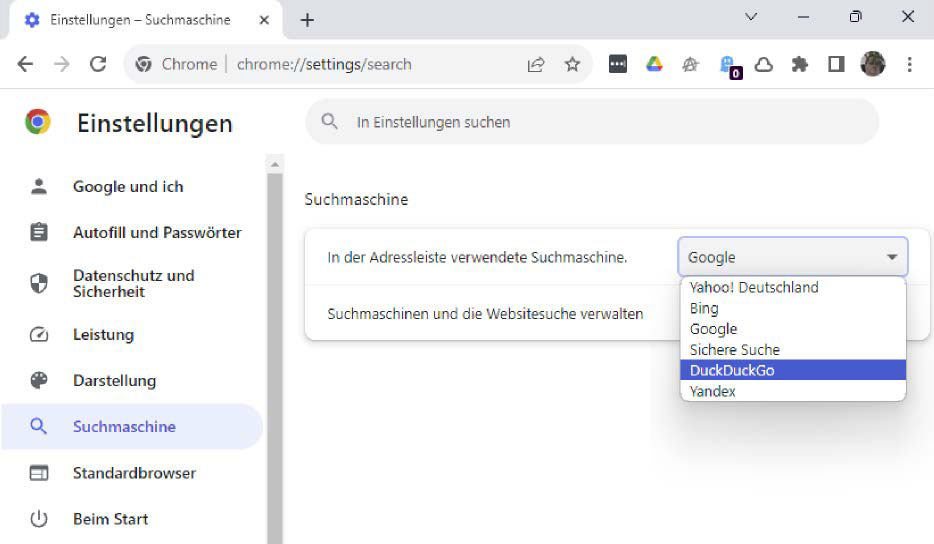Open the profile avatar menu
Image resolution: width=934 pixels, height=544 pixels.
873,64
